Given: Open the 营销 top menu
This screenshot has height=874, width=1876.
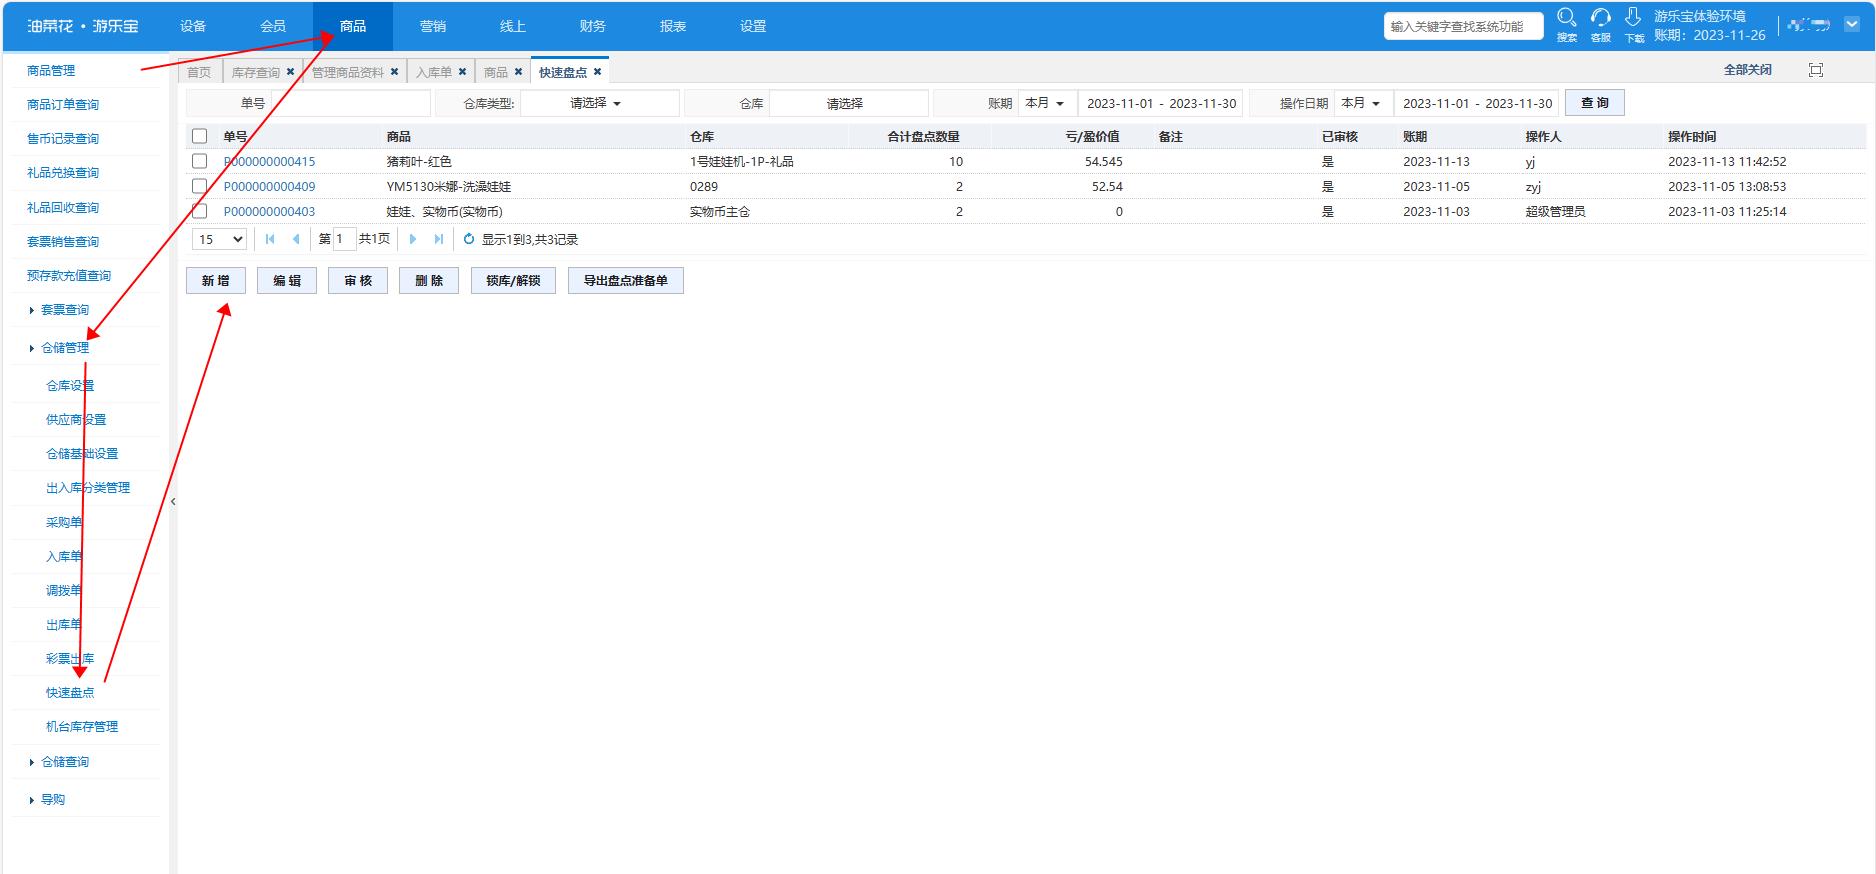Looking at the screenshot, I should point(433,26).
